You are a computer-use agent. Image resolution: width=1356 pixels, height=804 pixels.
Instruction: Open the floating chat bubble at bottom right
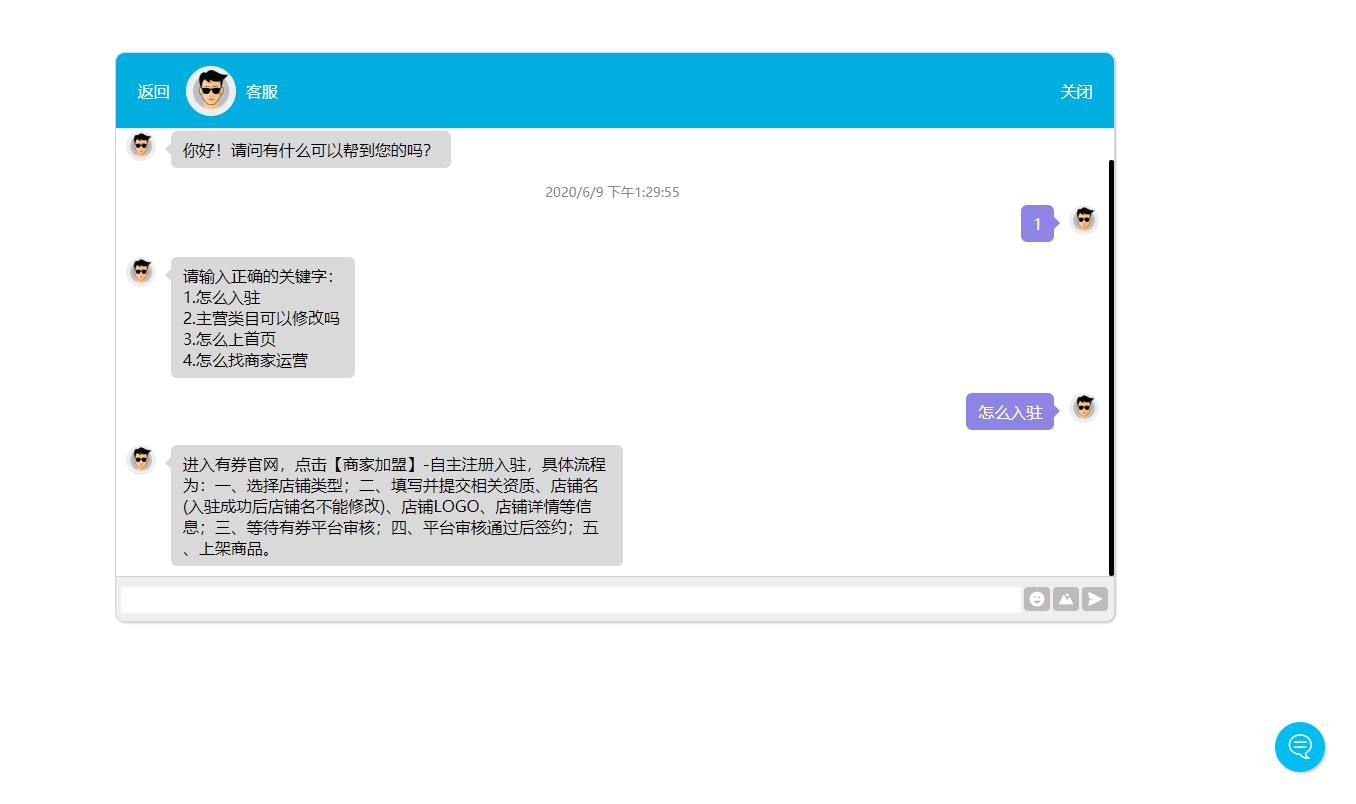click(x=1300, y=747)
